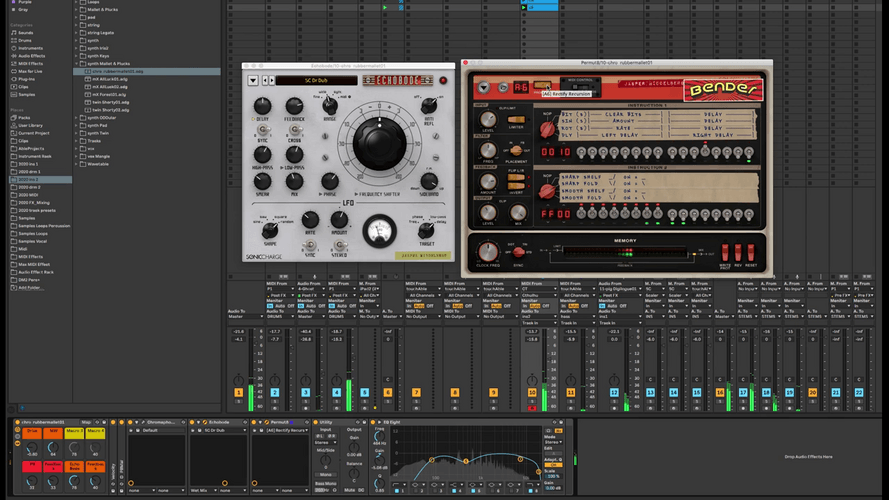
Task: Click Permut8 Instruction 1 operator knob
Action: pyautogui.click(x=547, y=129)
